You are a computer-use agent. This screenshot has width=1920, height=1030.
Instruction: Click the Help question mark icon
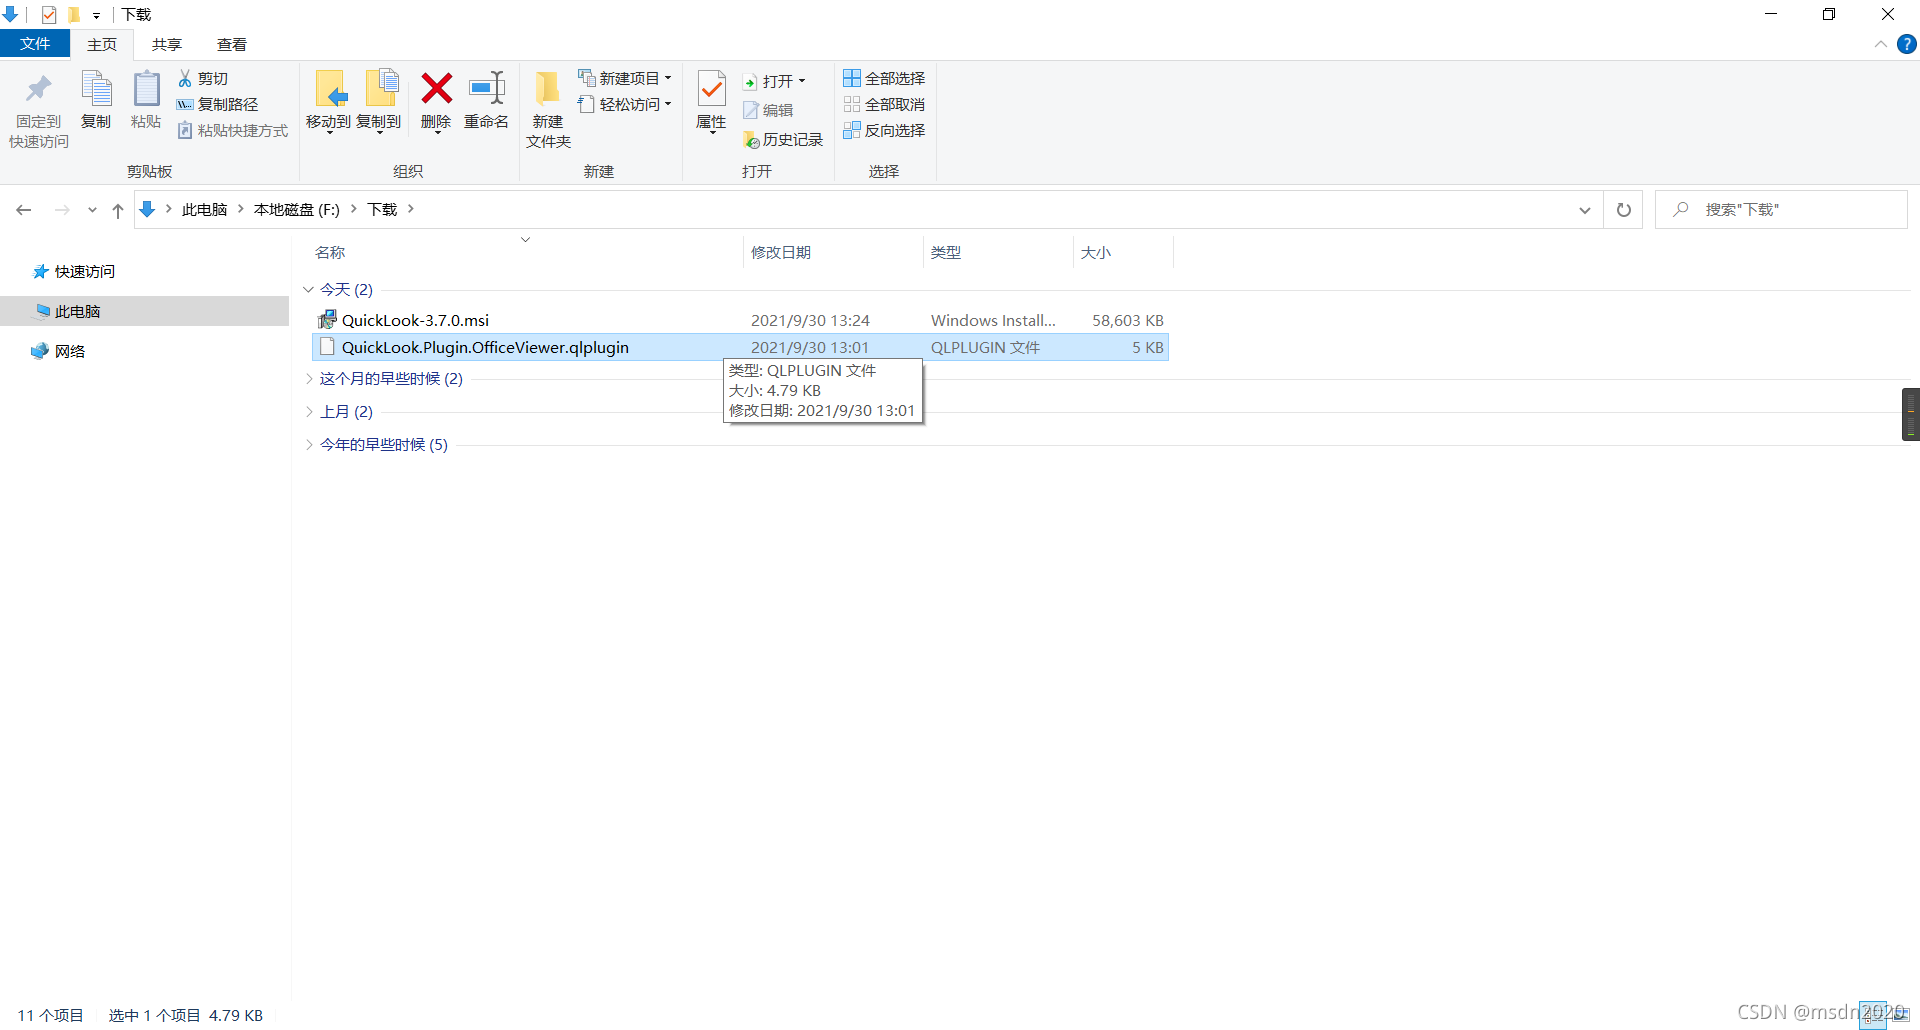point(1907,44)
